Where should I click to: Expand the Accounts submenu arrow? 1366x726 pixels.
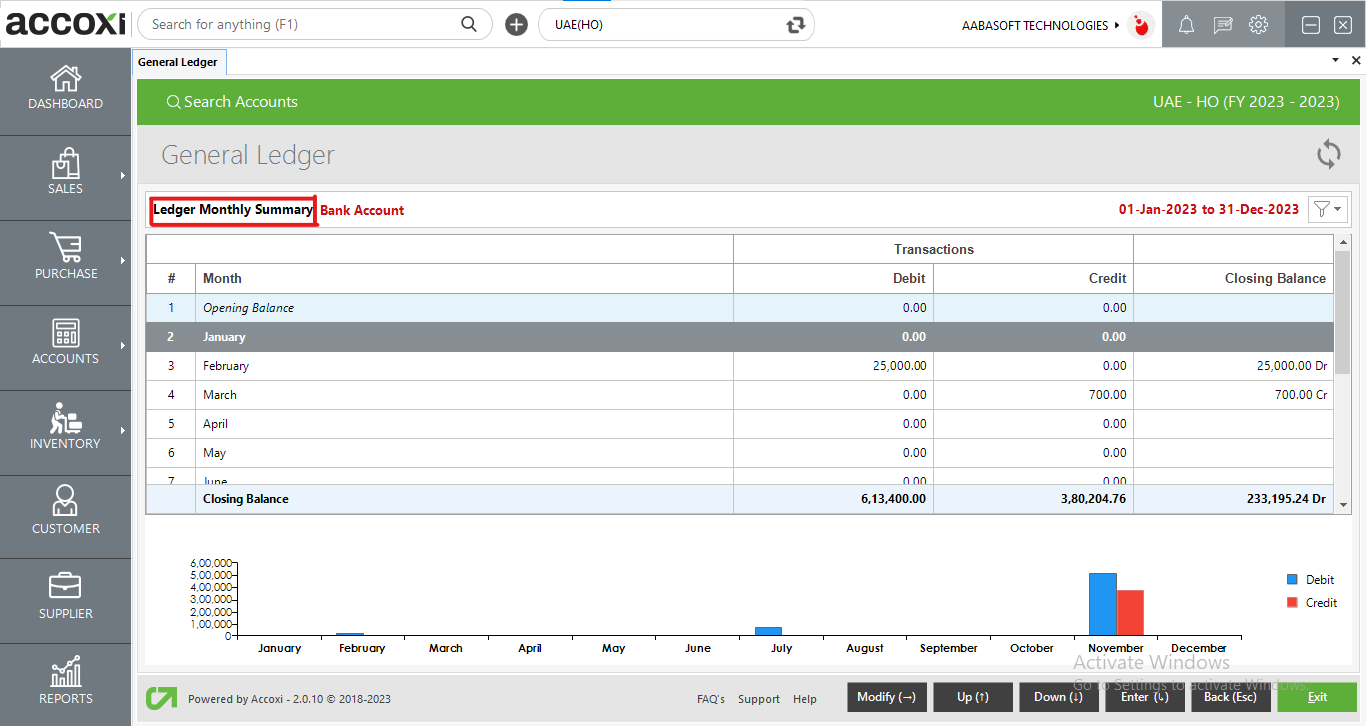(x=123, y=346)
